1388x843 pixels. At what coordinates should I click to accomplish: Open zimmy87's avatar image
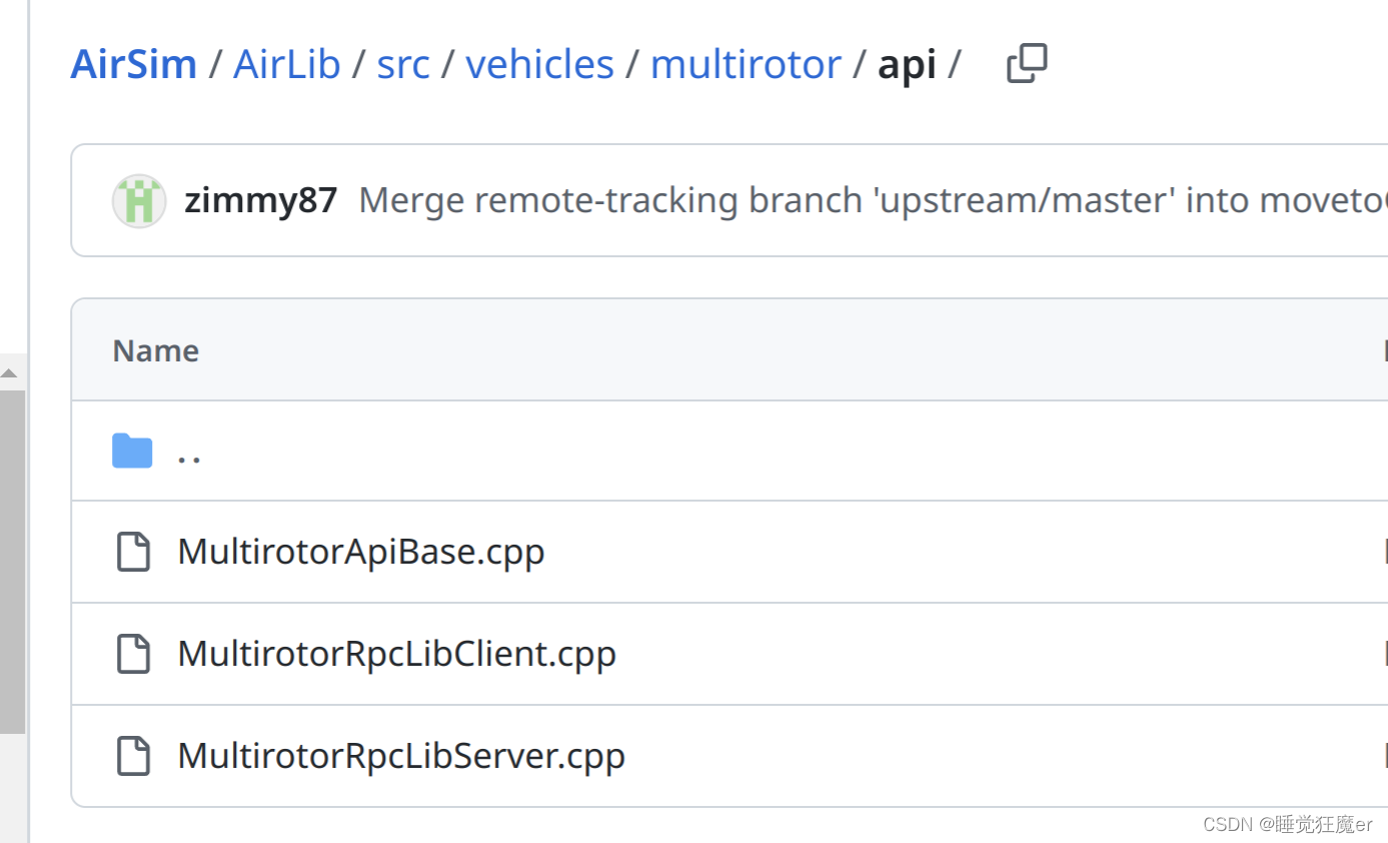[x=139, y=200]
